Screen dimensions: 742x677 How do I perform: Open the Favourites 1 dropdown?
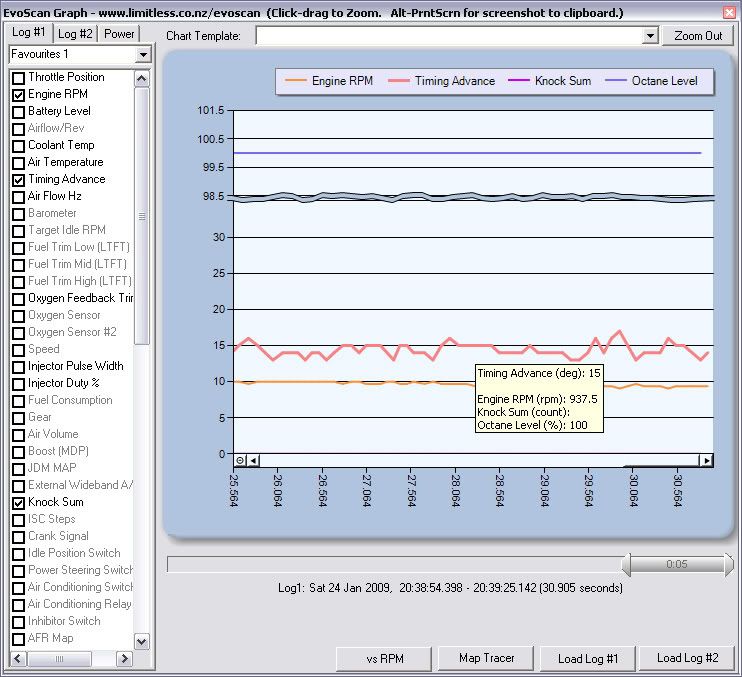(142, 55)
